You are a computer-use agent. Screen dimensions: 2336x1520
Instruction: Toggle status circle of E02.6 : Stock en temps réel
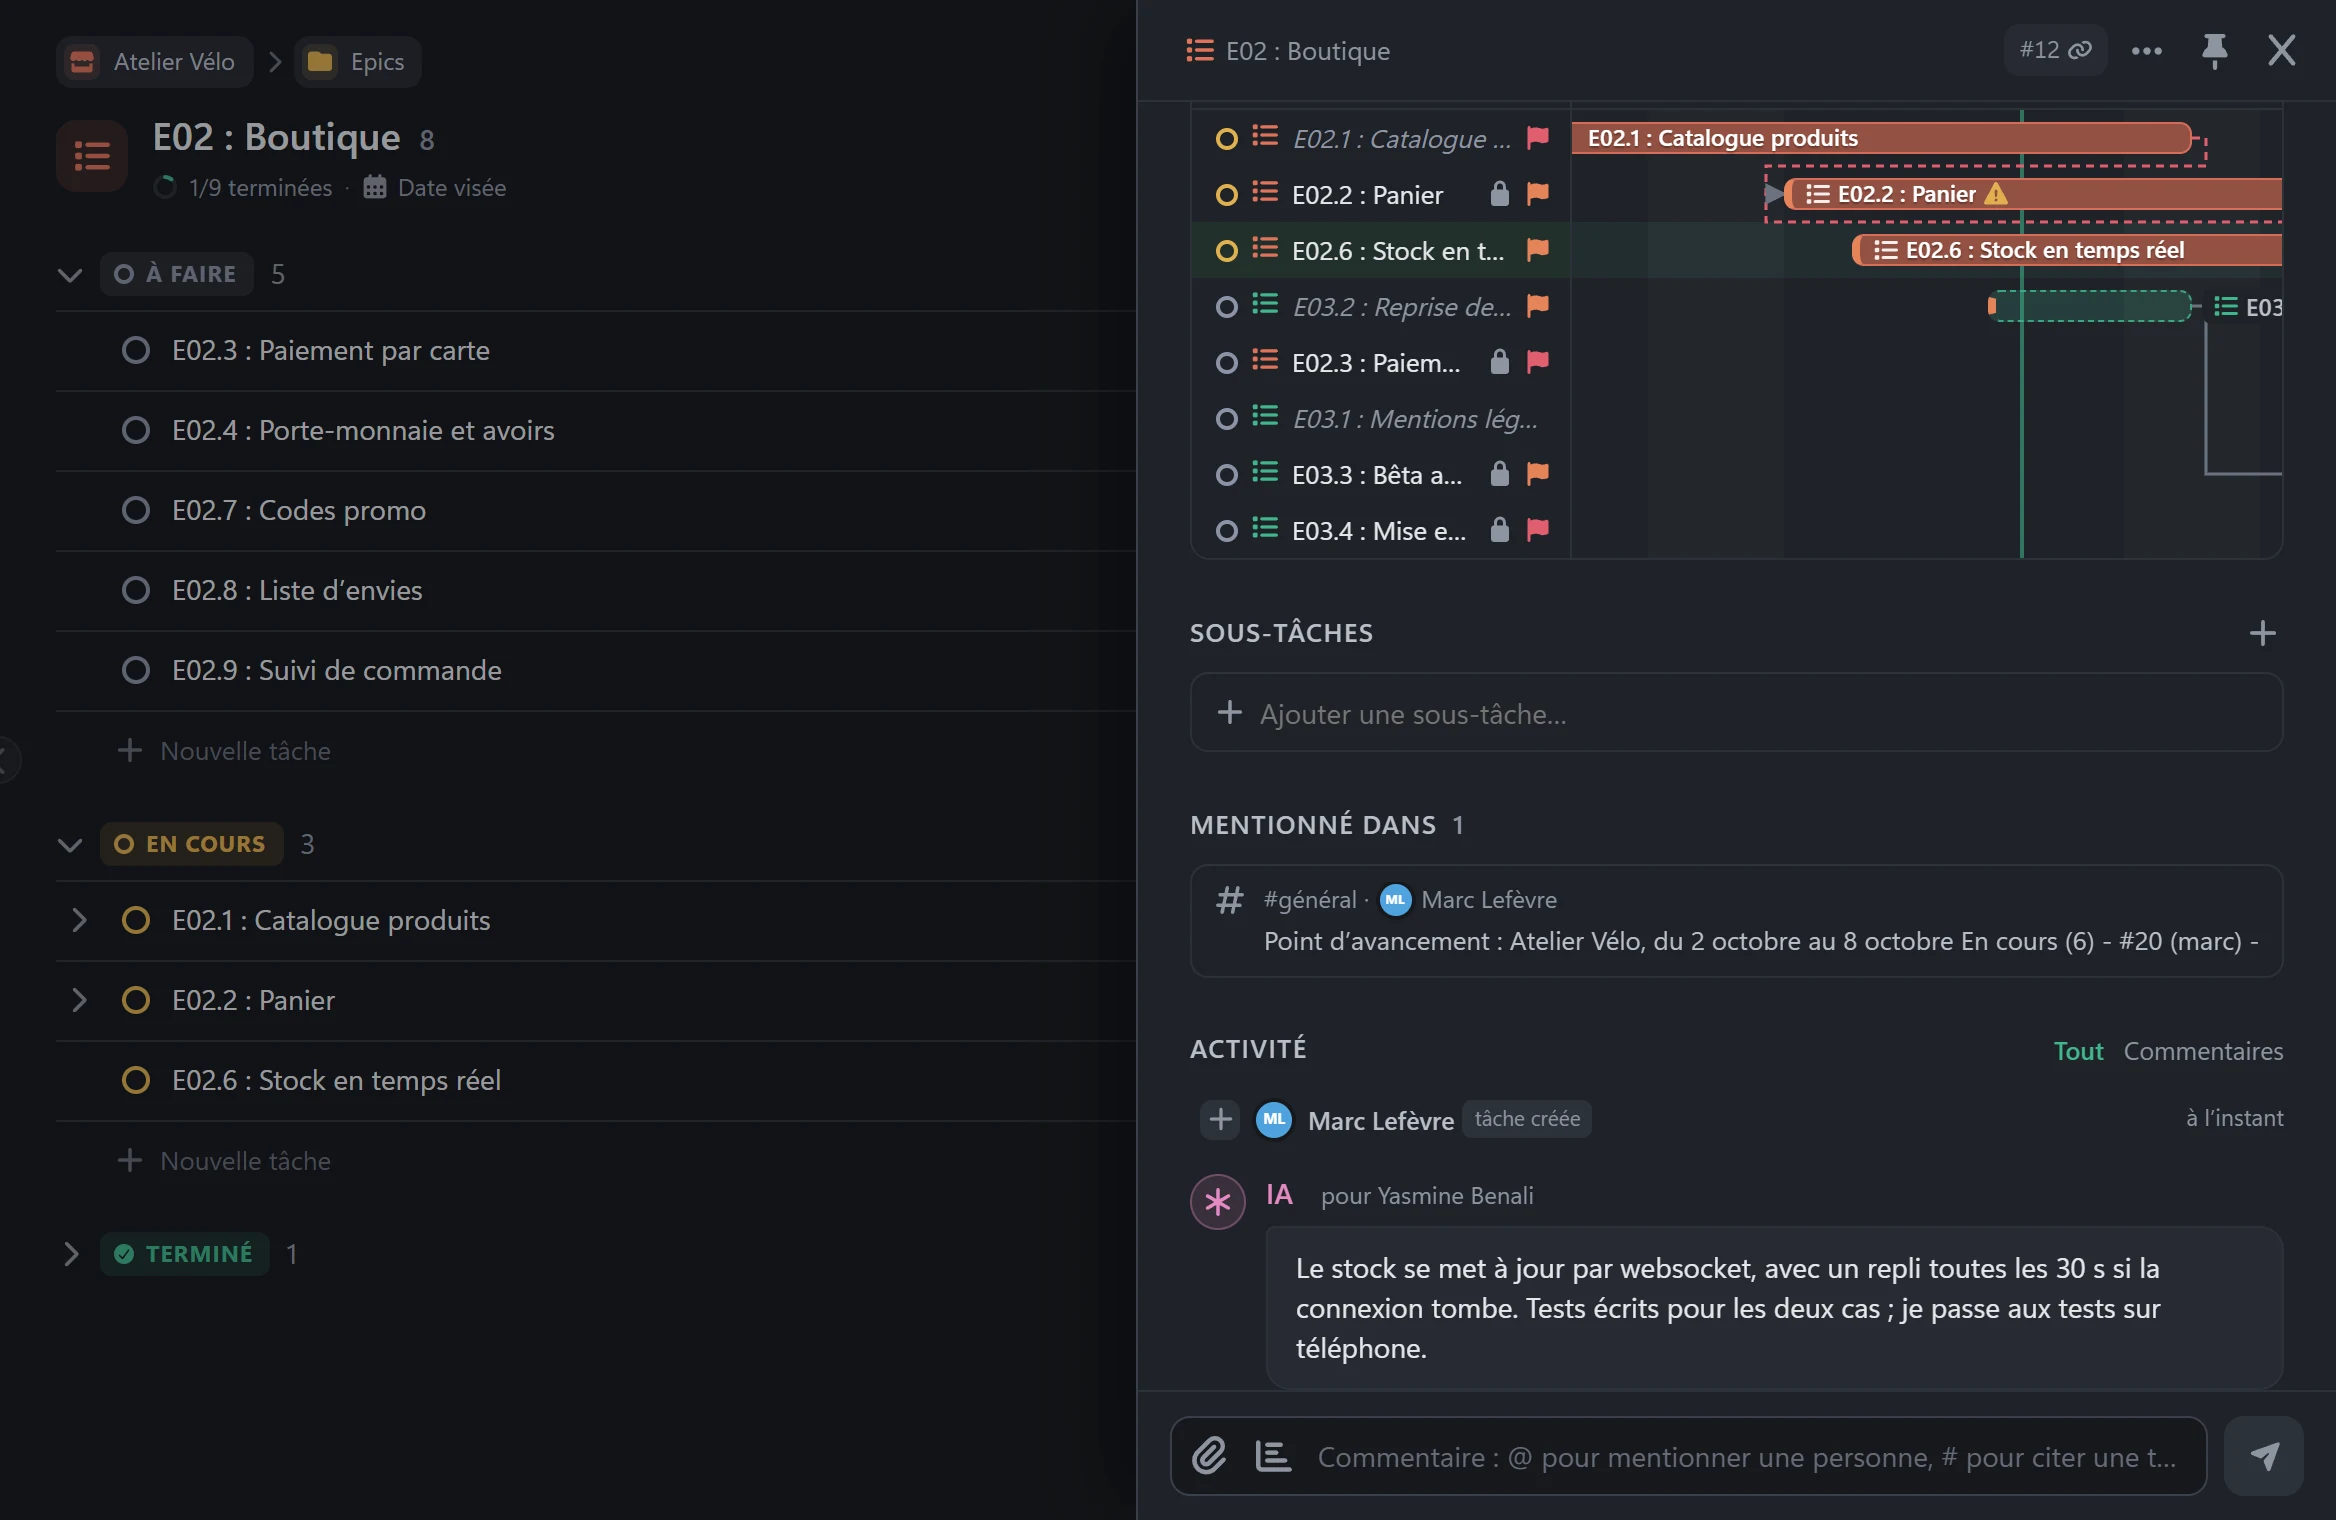point(135,1080)
